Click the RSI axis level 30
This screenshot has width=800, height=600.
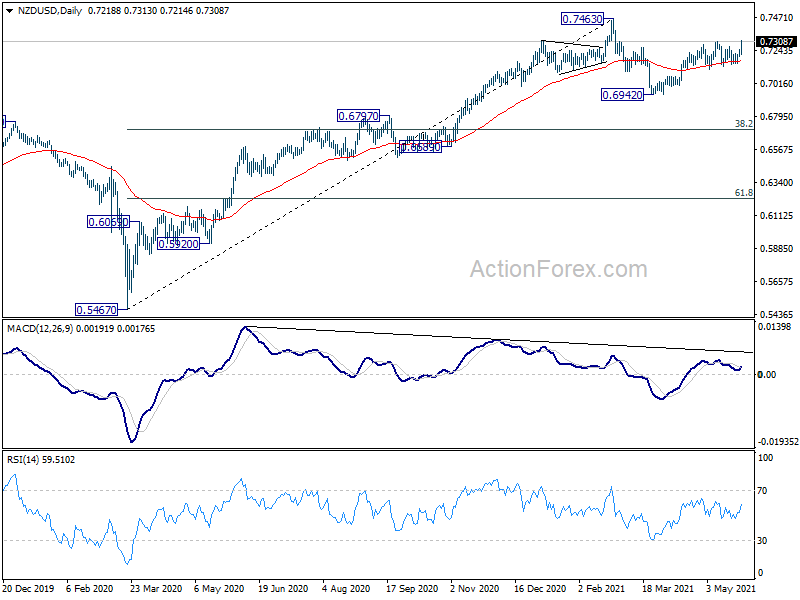(x=762, y=541)
